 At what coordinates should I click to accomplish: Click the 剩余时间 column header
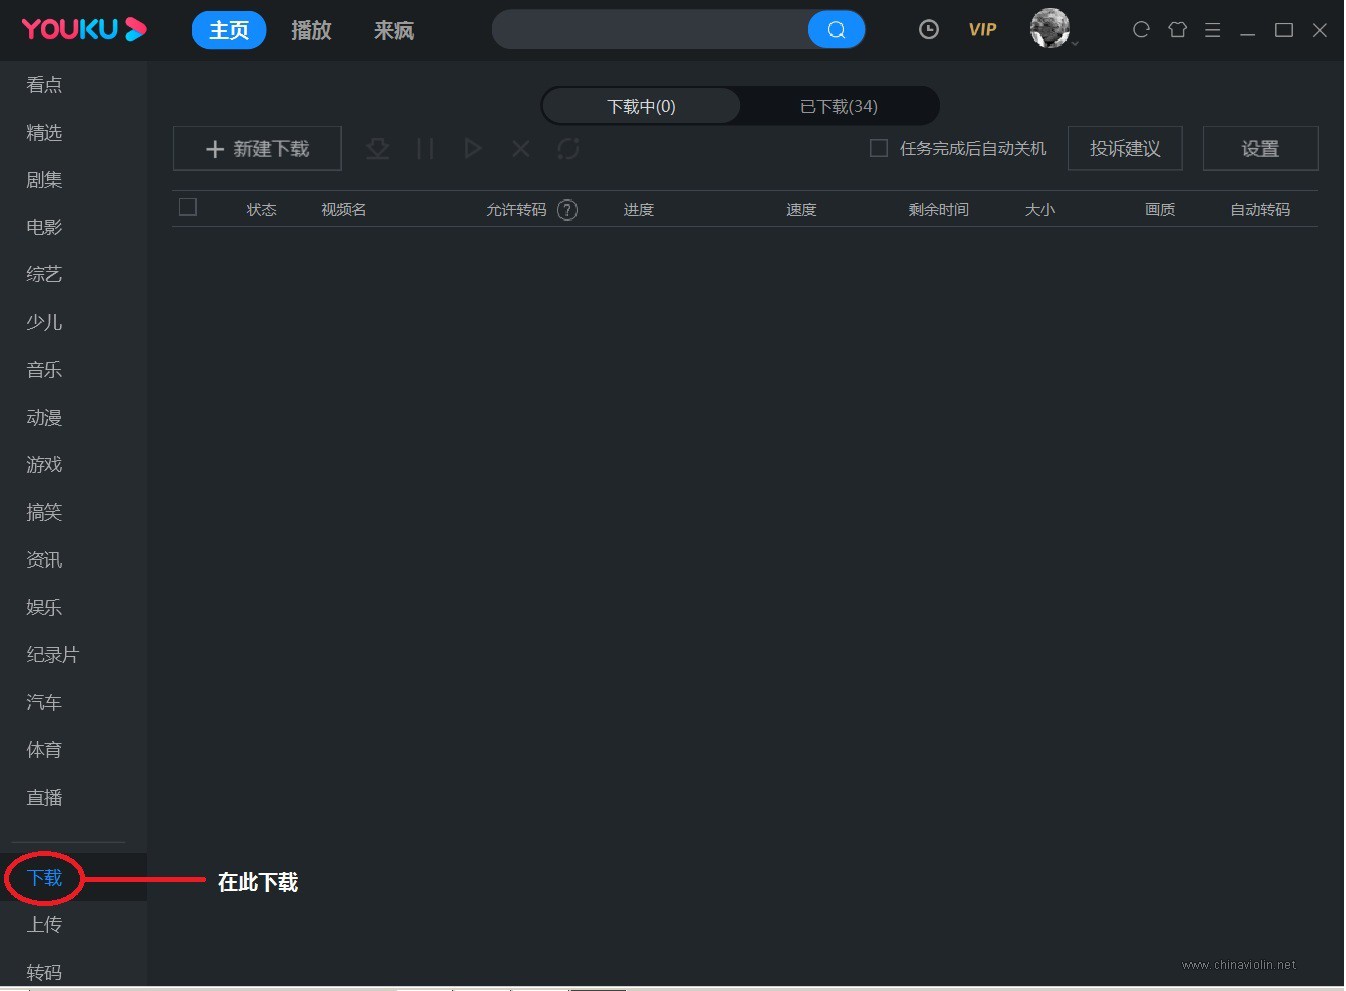939,209
